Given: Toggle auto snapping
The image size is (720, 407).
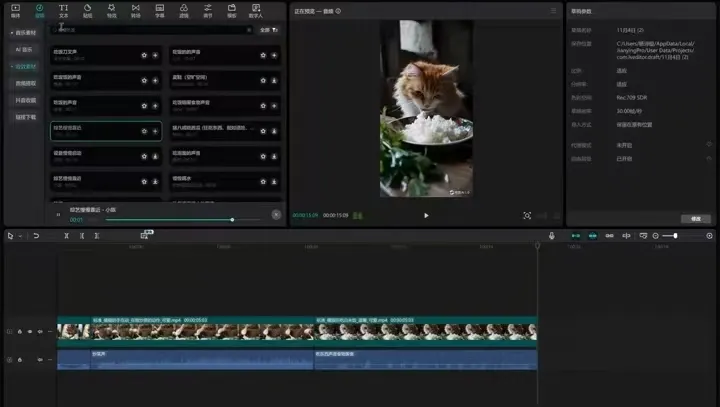Looking at the screenshot, I should [x=593, y=236].
